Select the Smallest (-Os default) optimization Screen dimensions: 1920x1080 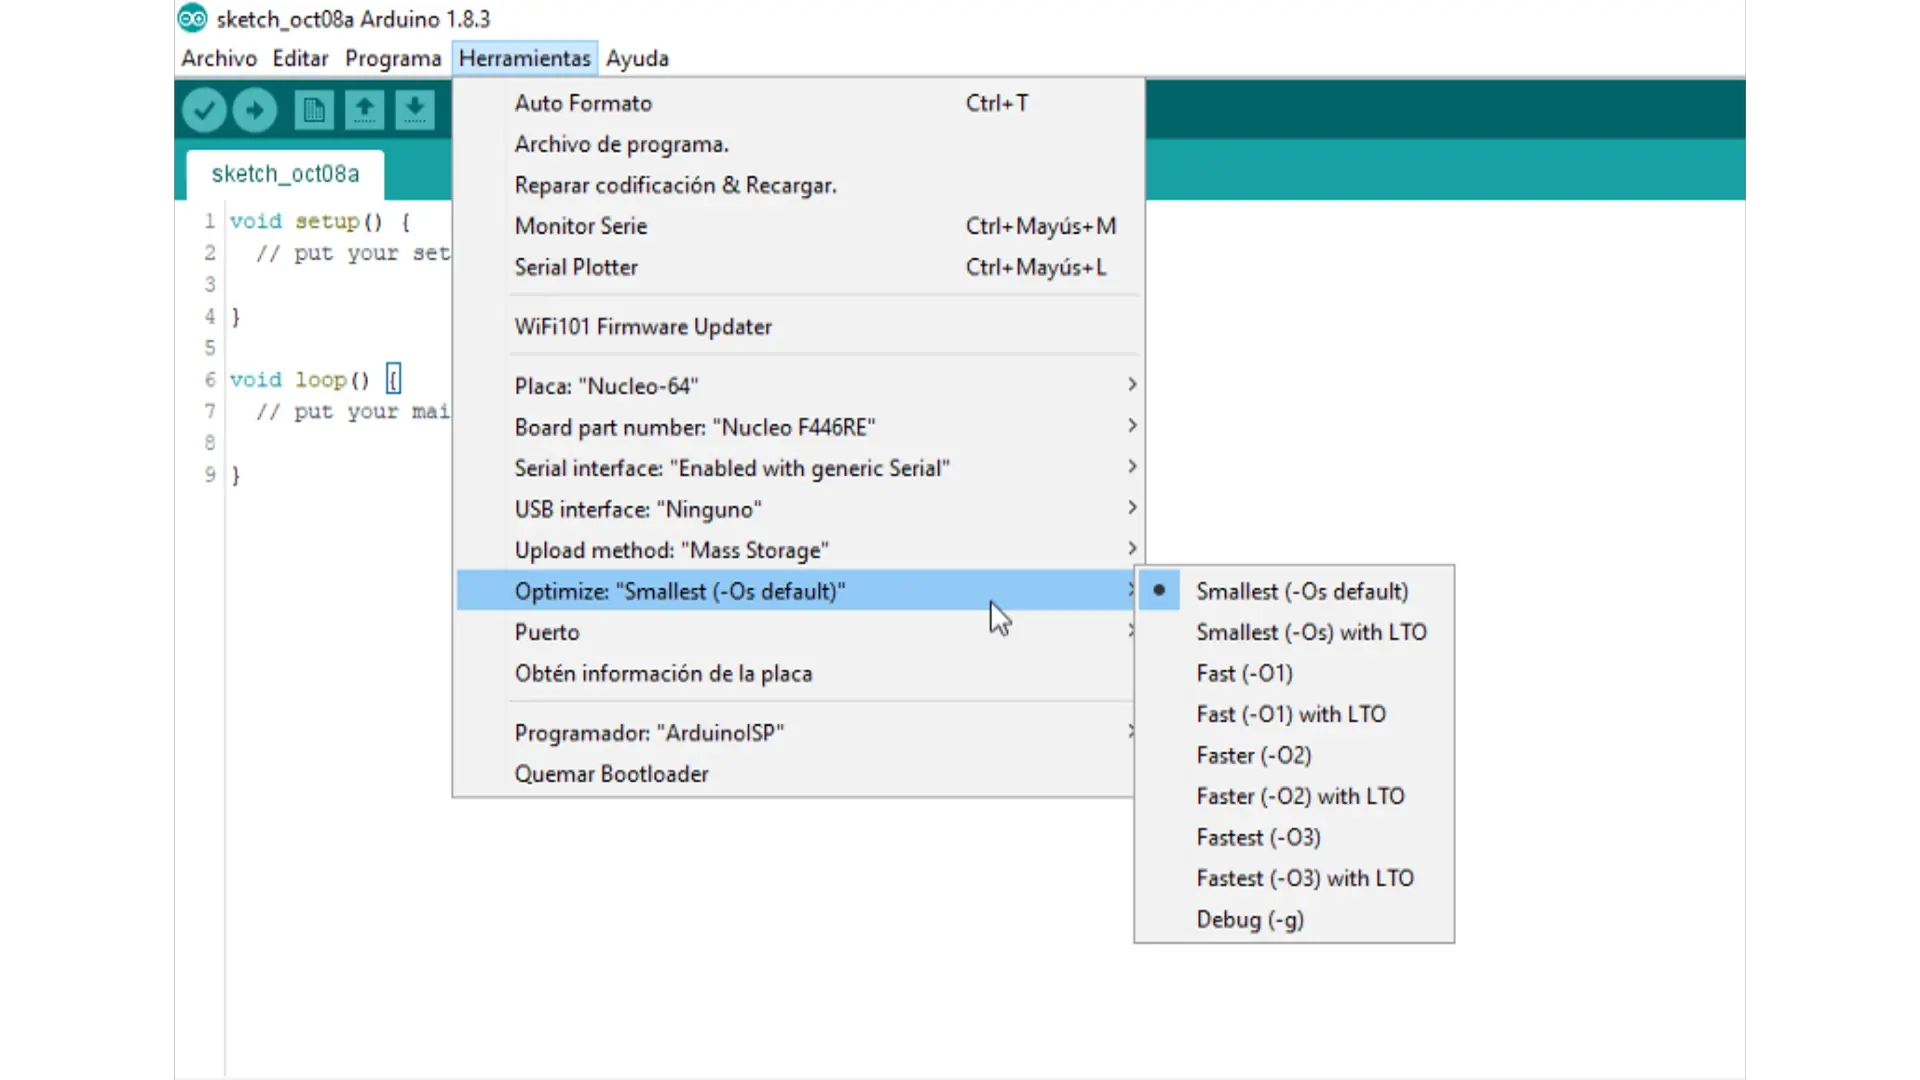click(x=1294, y=591)
